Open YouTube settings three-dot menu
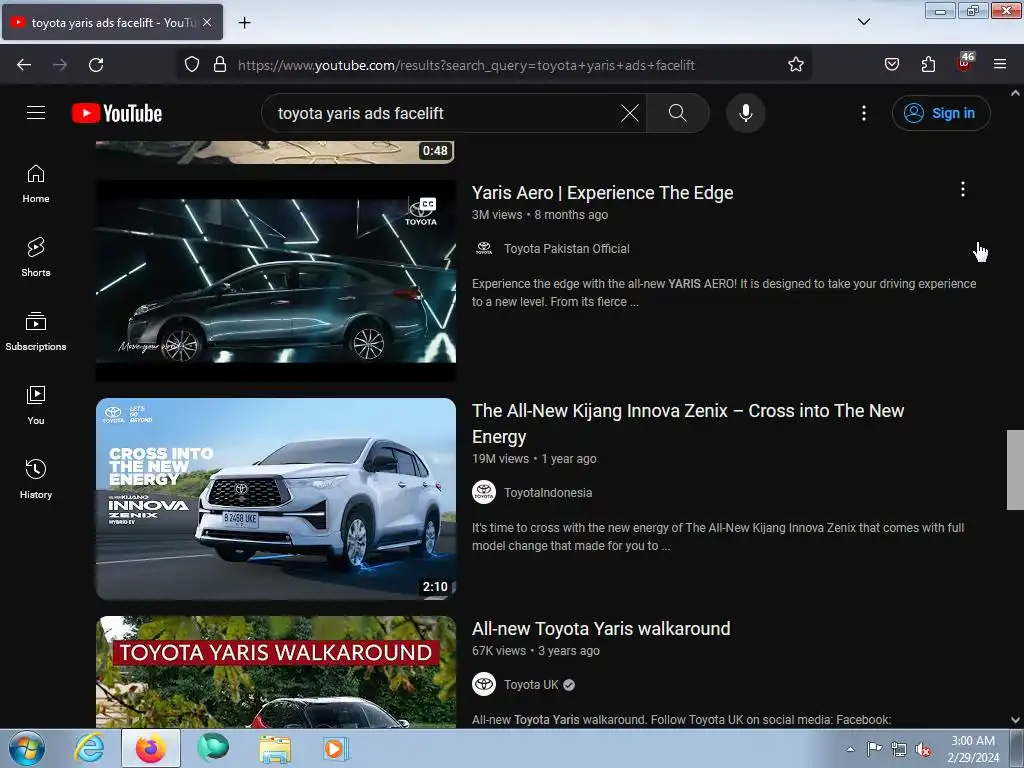 (863, 113)
